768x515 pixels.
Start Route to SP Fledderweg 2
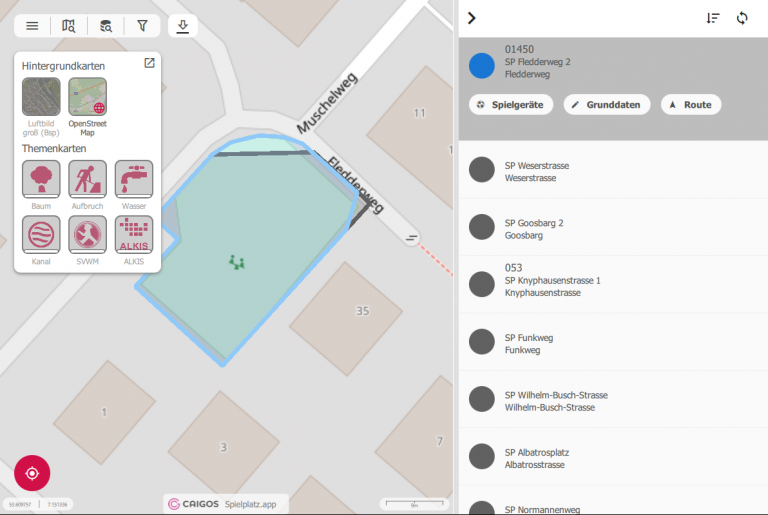pos(691,104)
